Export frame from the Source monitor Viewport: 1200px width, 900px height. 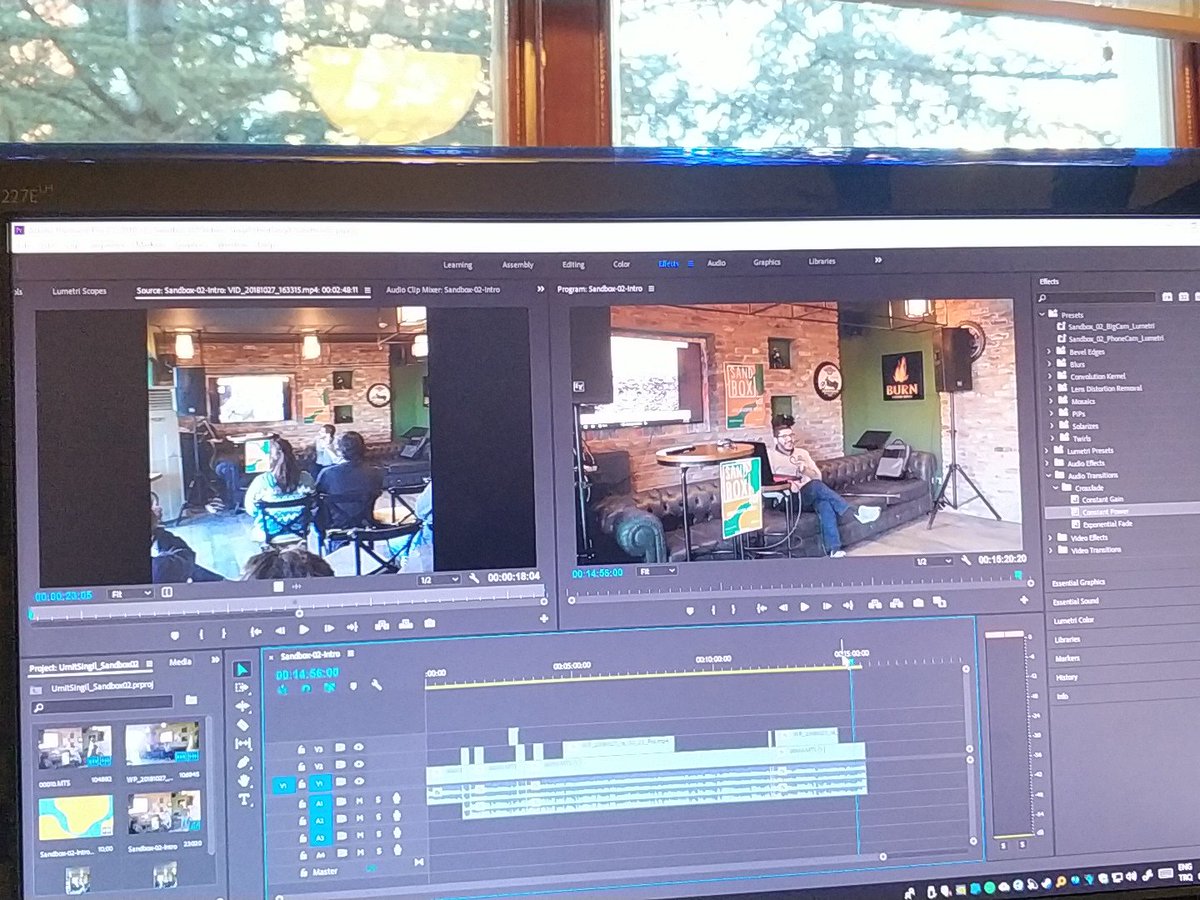click(430, 623)
